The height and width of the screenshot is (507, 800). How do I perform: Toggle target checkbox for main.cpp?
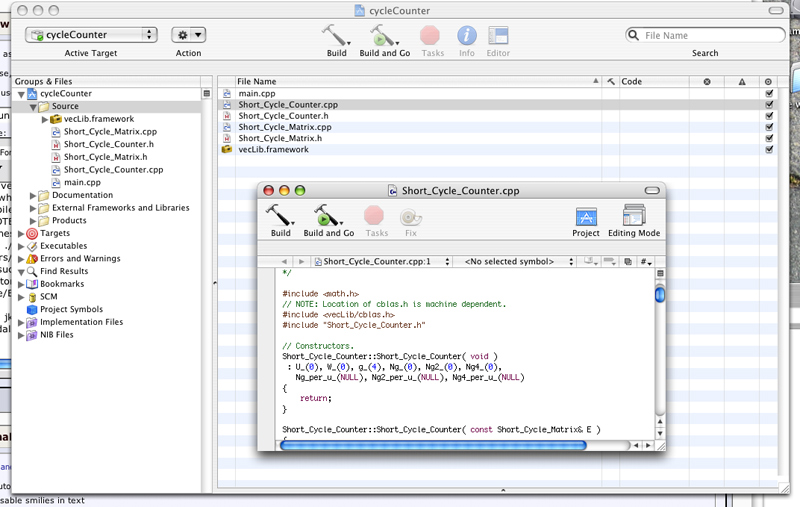tap(769, 93)
